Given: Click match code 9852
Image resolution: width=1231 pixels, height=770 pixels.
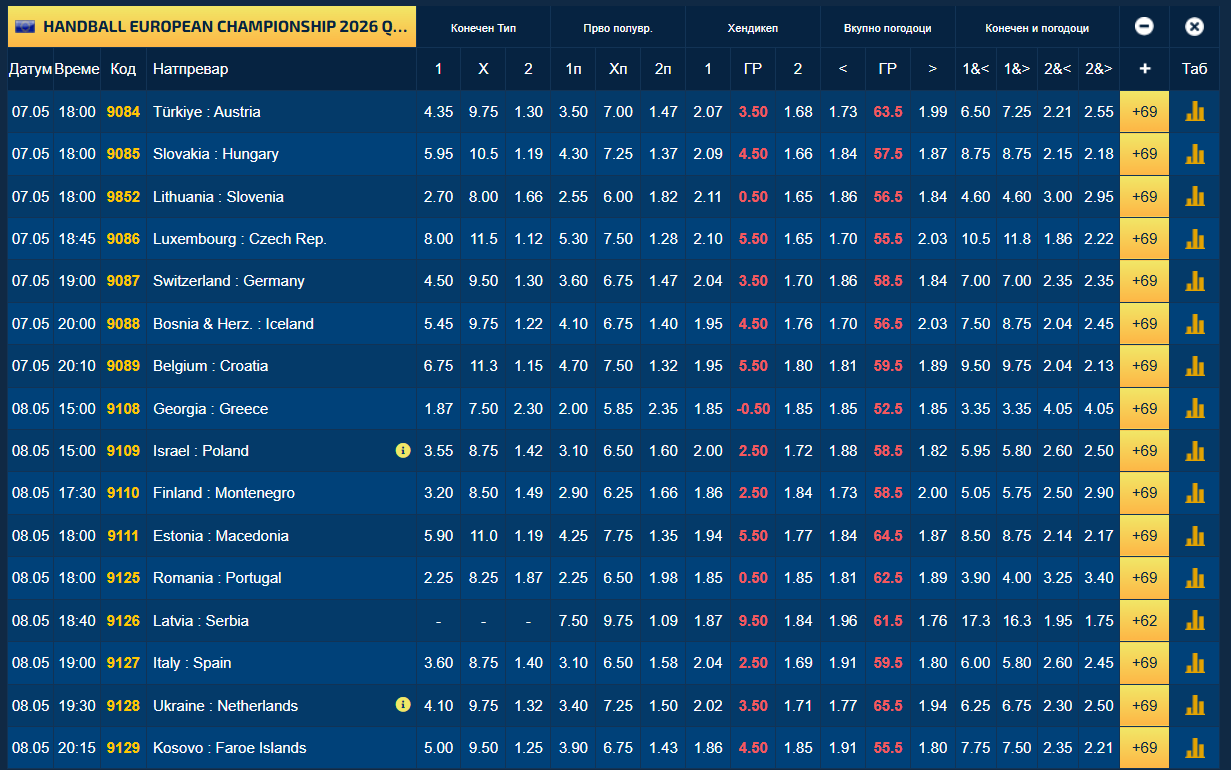Looking at the screenshot, I should coord(124,197).
